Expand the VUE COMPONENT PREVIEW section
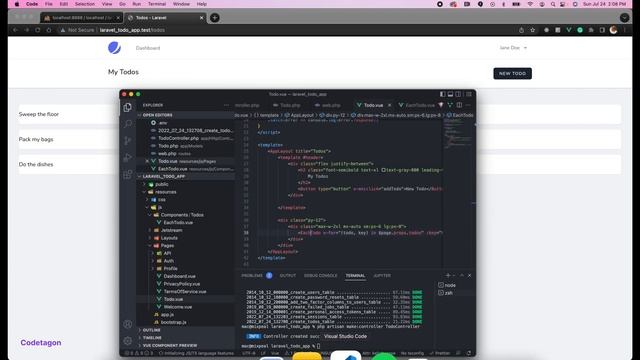This screenshot has height=360, width=640. [x=186, y=345]
